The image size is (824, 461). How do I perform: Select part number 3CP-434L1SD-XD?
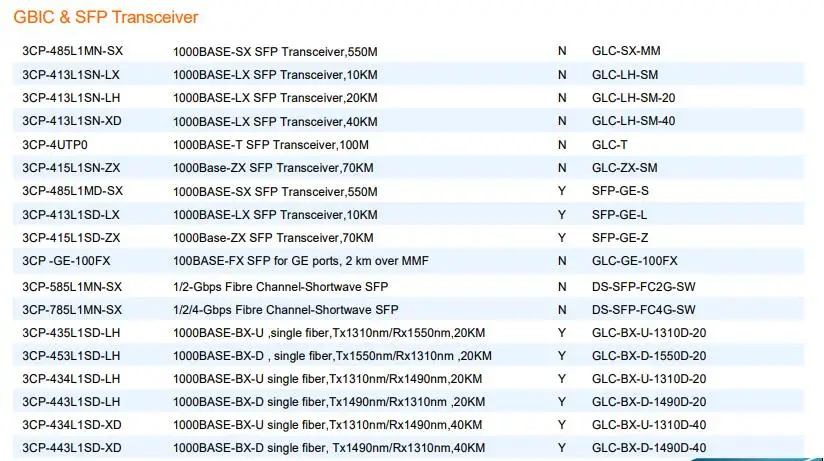coord(72,425)
